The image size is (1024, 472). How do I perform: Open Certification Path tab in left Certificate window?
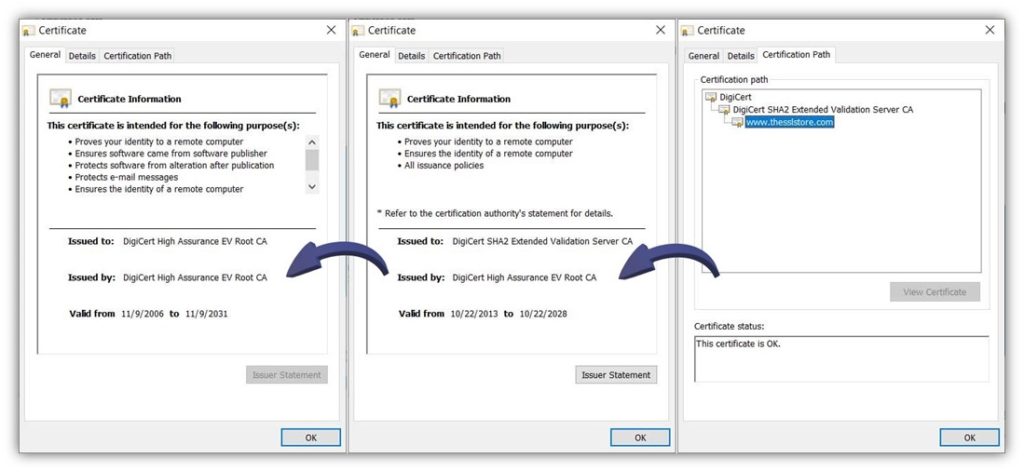138,56
